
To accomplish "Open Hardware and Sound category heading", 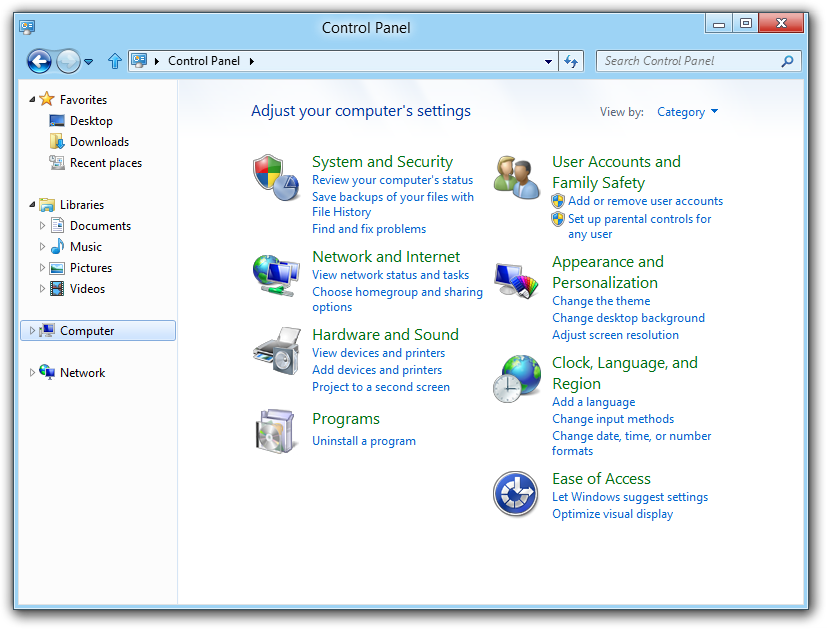I will [x=385, y=334].
